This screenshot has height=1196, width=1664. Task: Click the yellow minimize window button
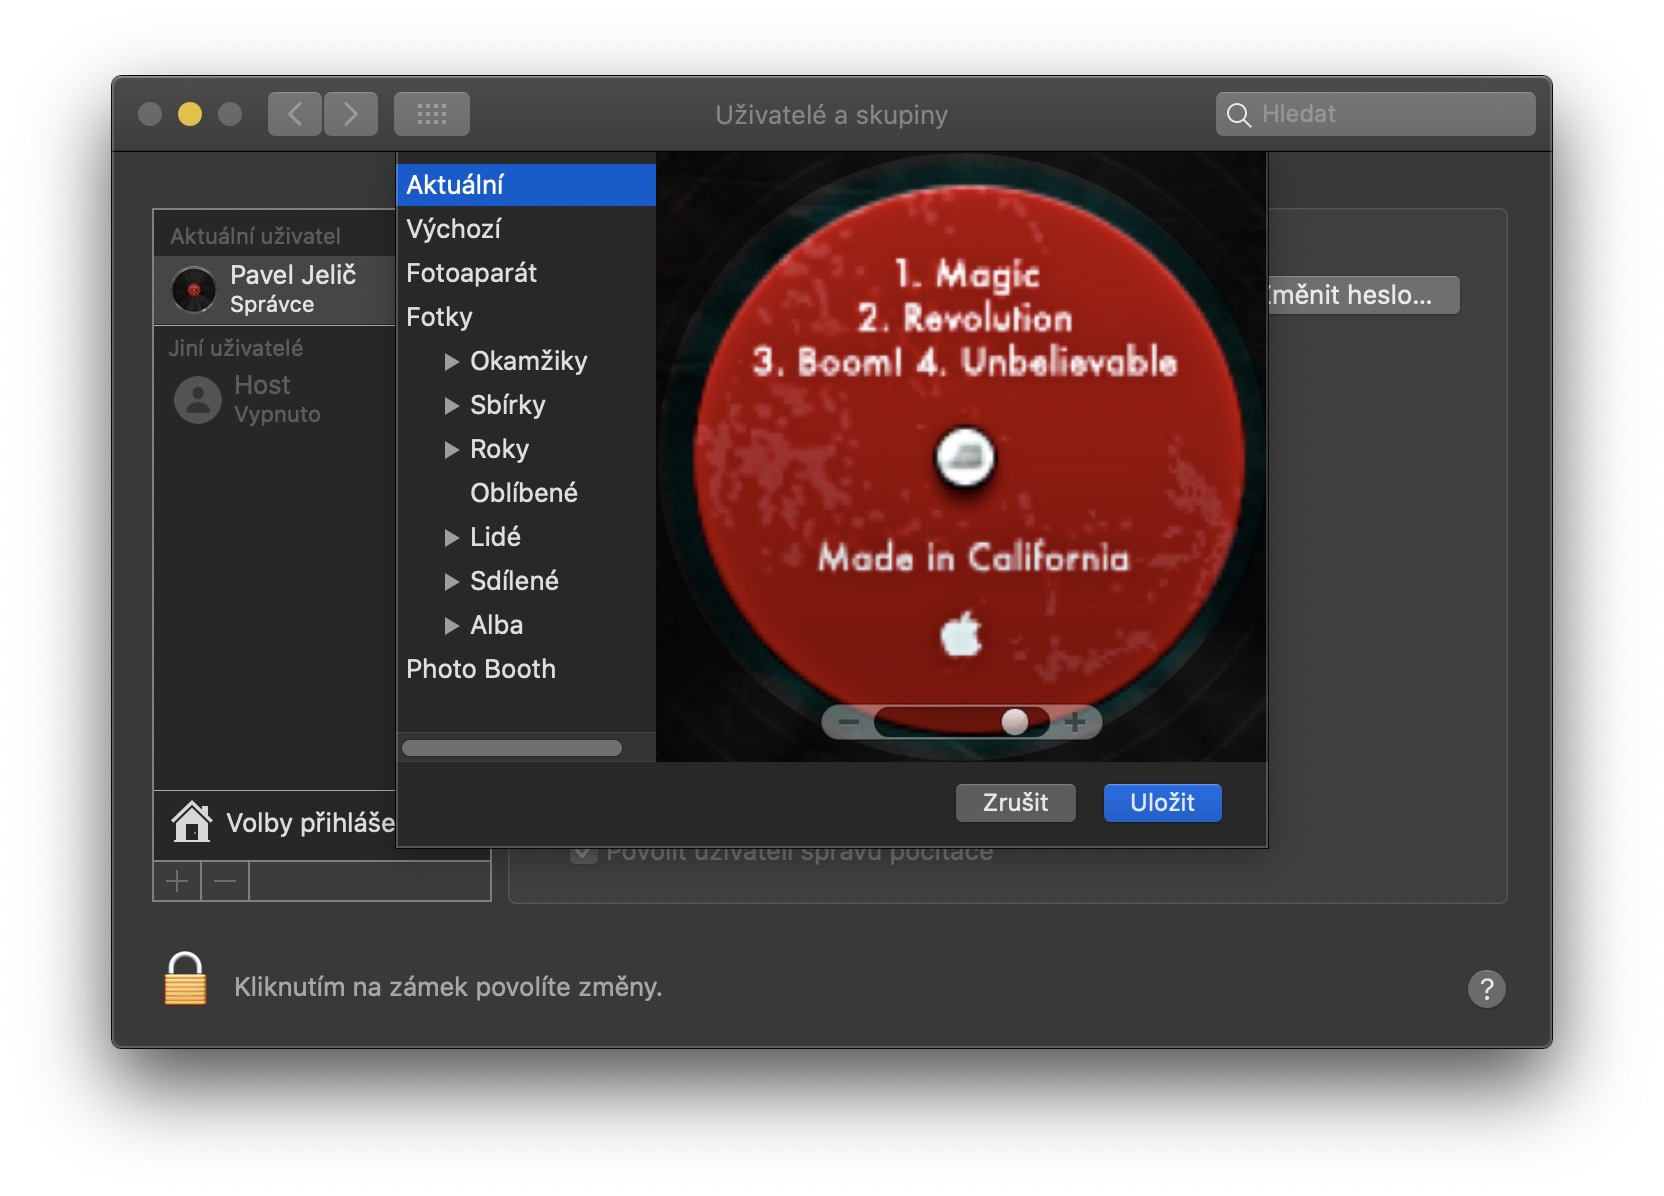coord(190,114)
